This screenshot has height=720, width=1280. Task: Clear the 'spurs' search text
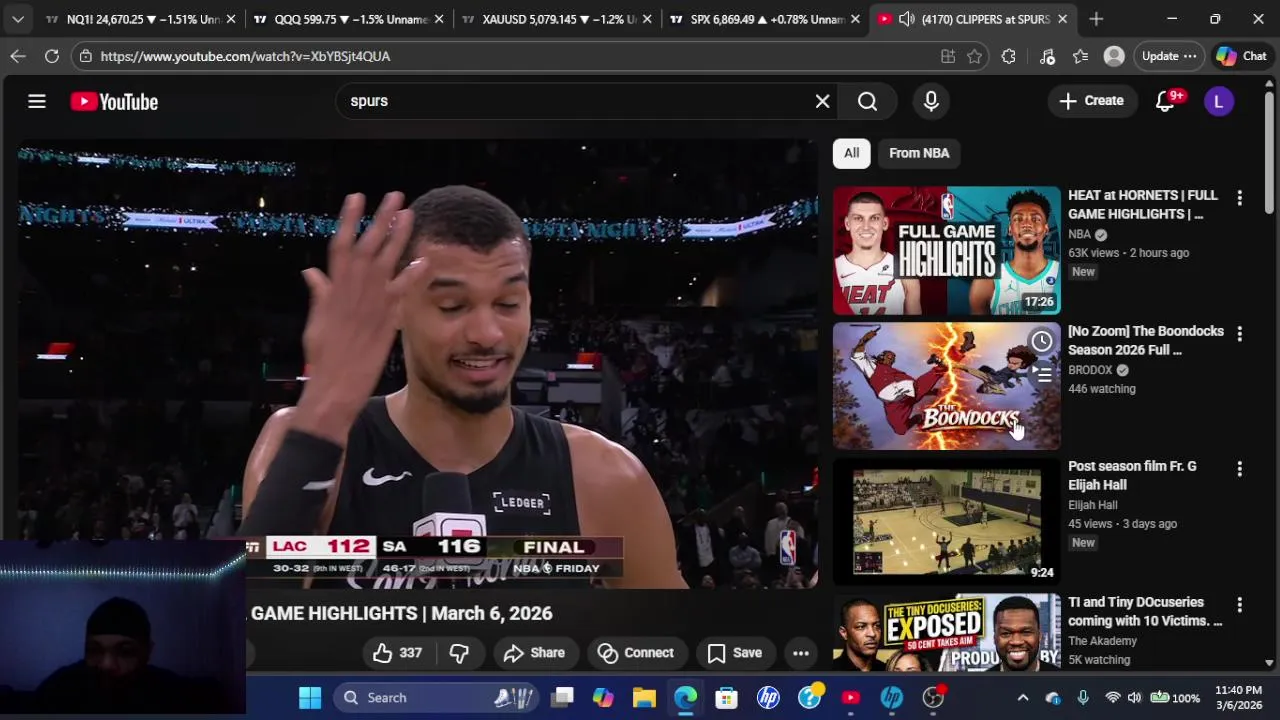coord(822,101)
